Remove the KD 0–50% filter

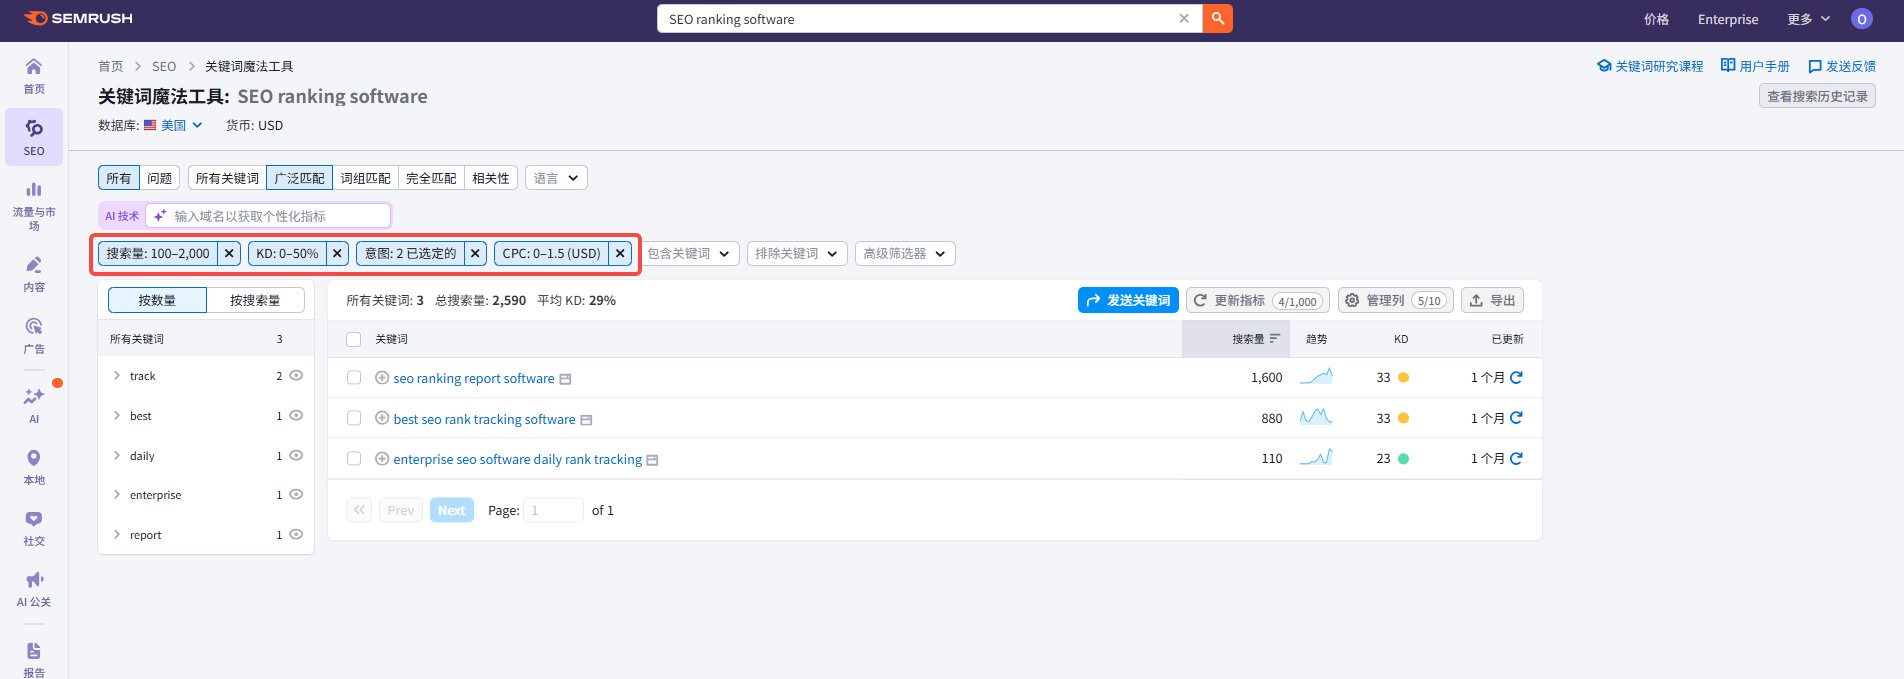(337, 254)
